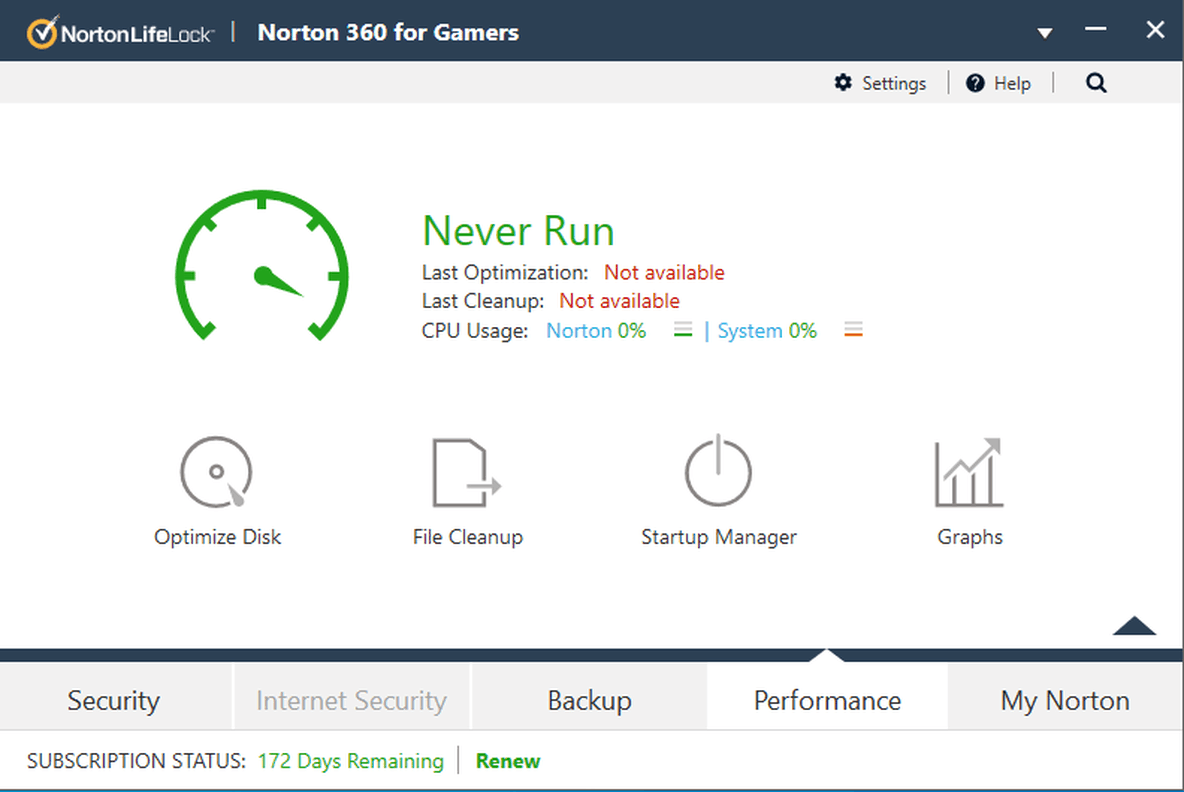1184x792 pixels.
Task: Click the green Norton CPU legend icon
Action: coord(683,330)
